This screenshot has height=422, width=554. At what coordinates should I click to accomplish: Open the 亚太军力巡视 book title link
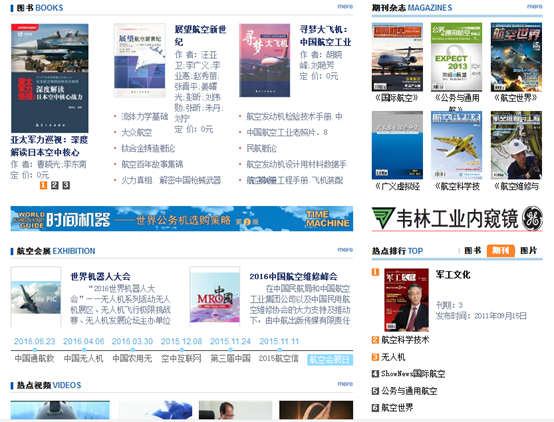point(49,146)
